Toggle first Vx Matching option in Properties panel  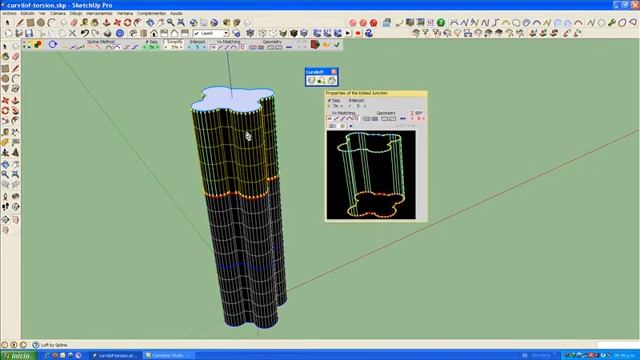click(x=329, y=118)
